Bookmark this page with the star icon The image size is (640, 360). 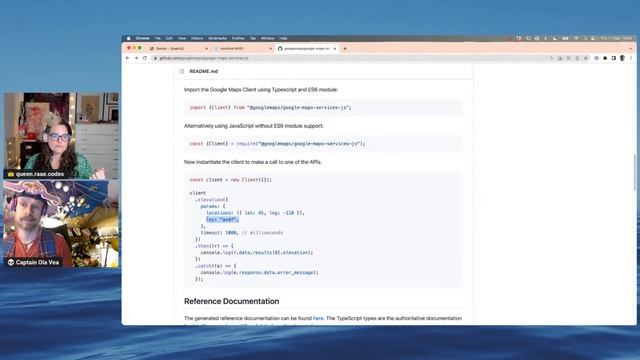click(586, 58)
